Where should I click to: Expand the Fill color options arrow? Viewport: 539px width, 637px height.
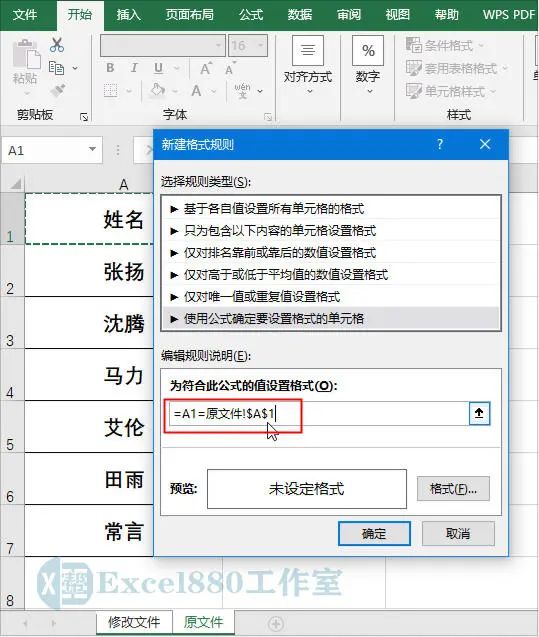pos(175,91)
